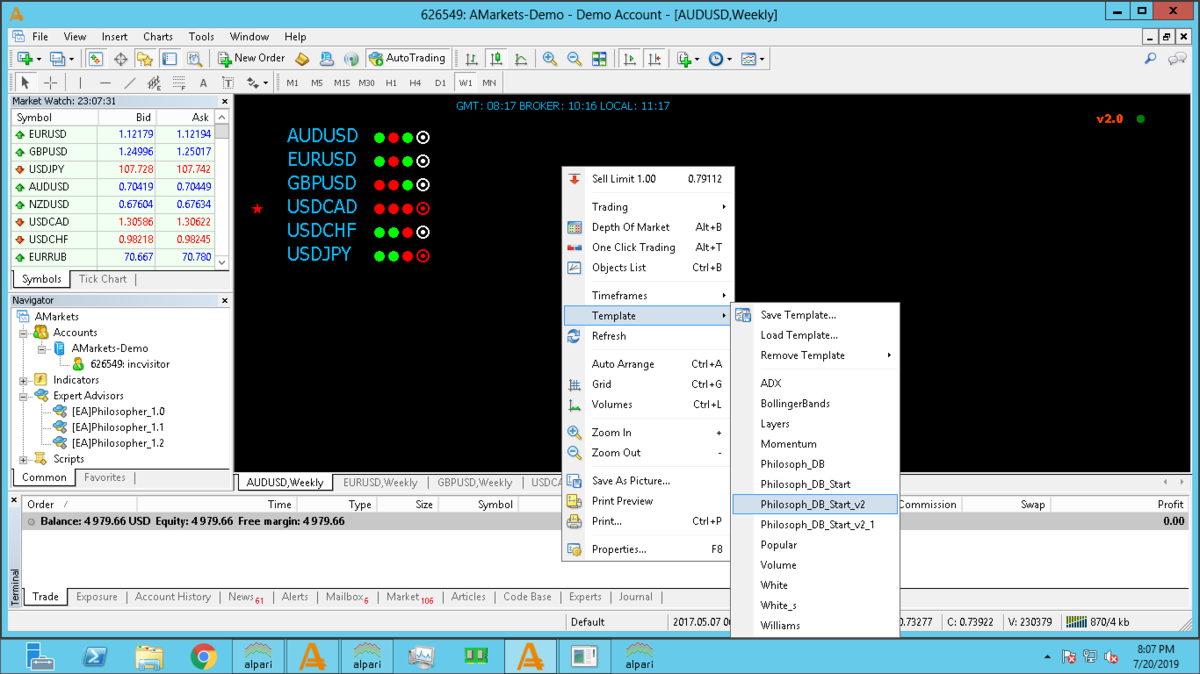Select the Vertical Line drawing tool

(81, 83)
